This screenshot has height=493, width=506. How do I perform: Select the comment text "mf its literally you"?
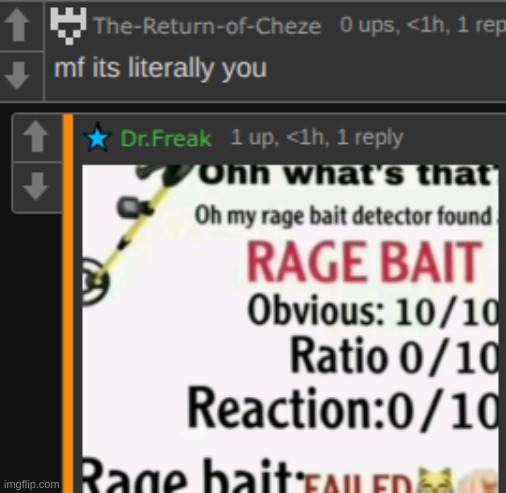pyautogui.click(x=161, y=69)
